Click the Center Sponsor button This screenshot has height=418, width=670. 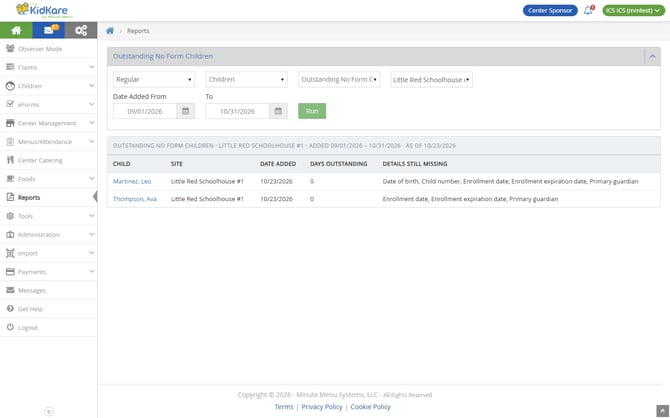tap(550, 10)
